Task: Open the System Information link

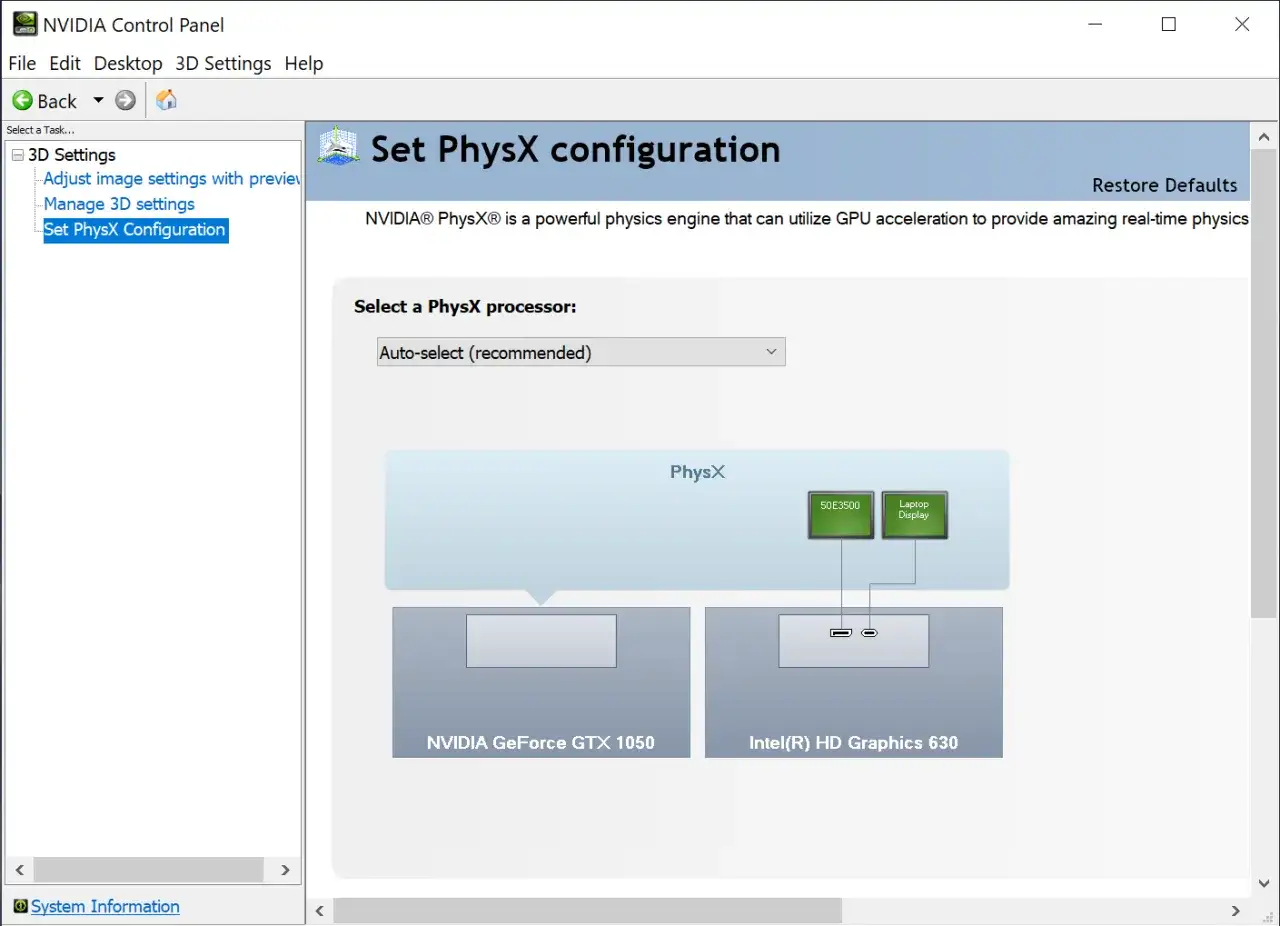Action: [105, 906]
